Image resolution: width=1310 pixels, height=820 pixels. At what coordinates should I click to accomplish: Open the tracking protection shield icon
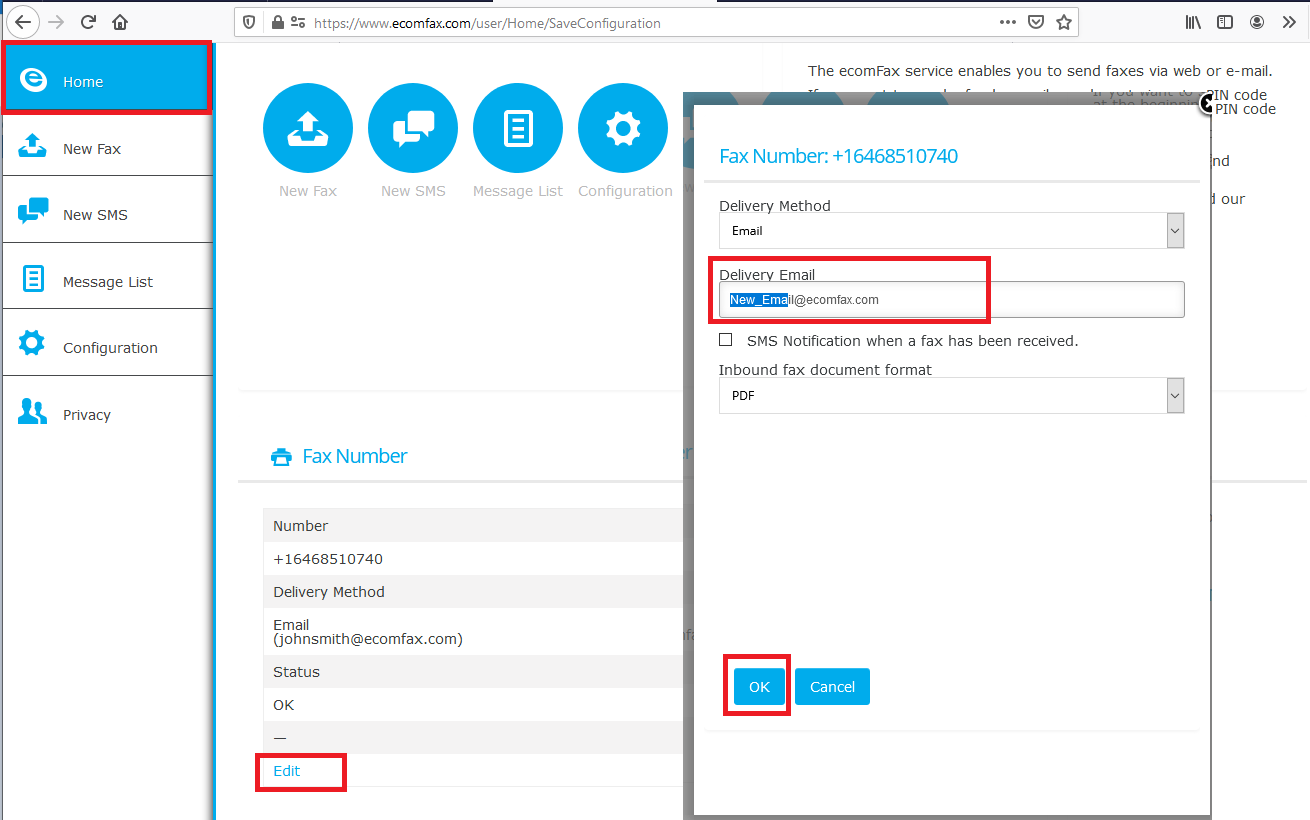[250, 22]
